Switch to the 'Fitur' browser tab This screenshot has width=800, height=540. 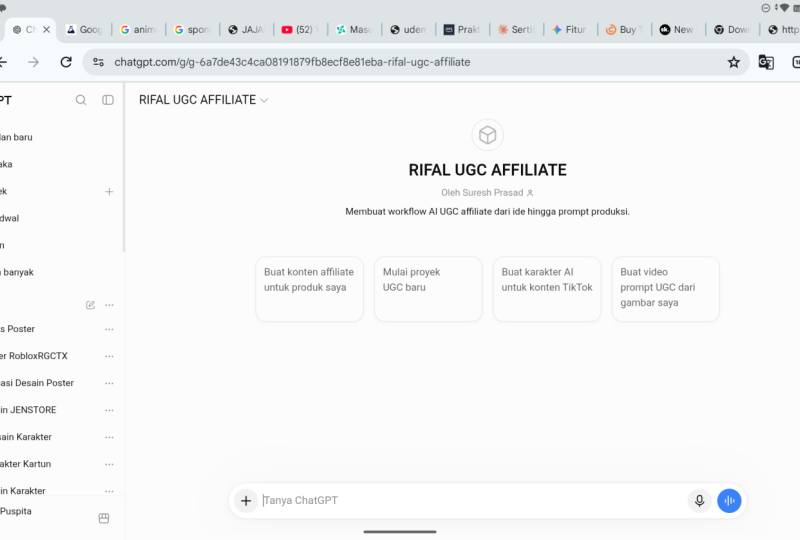[570, 30]
